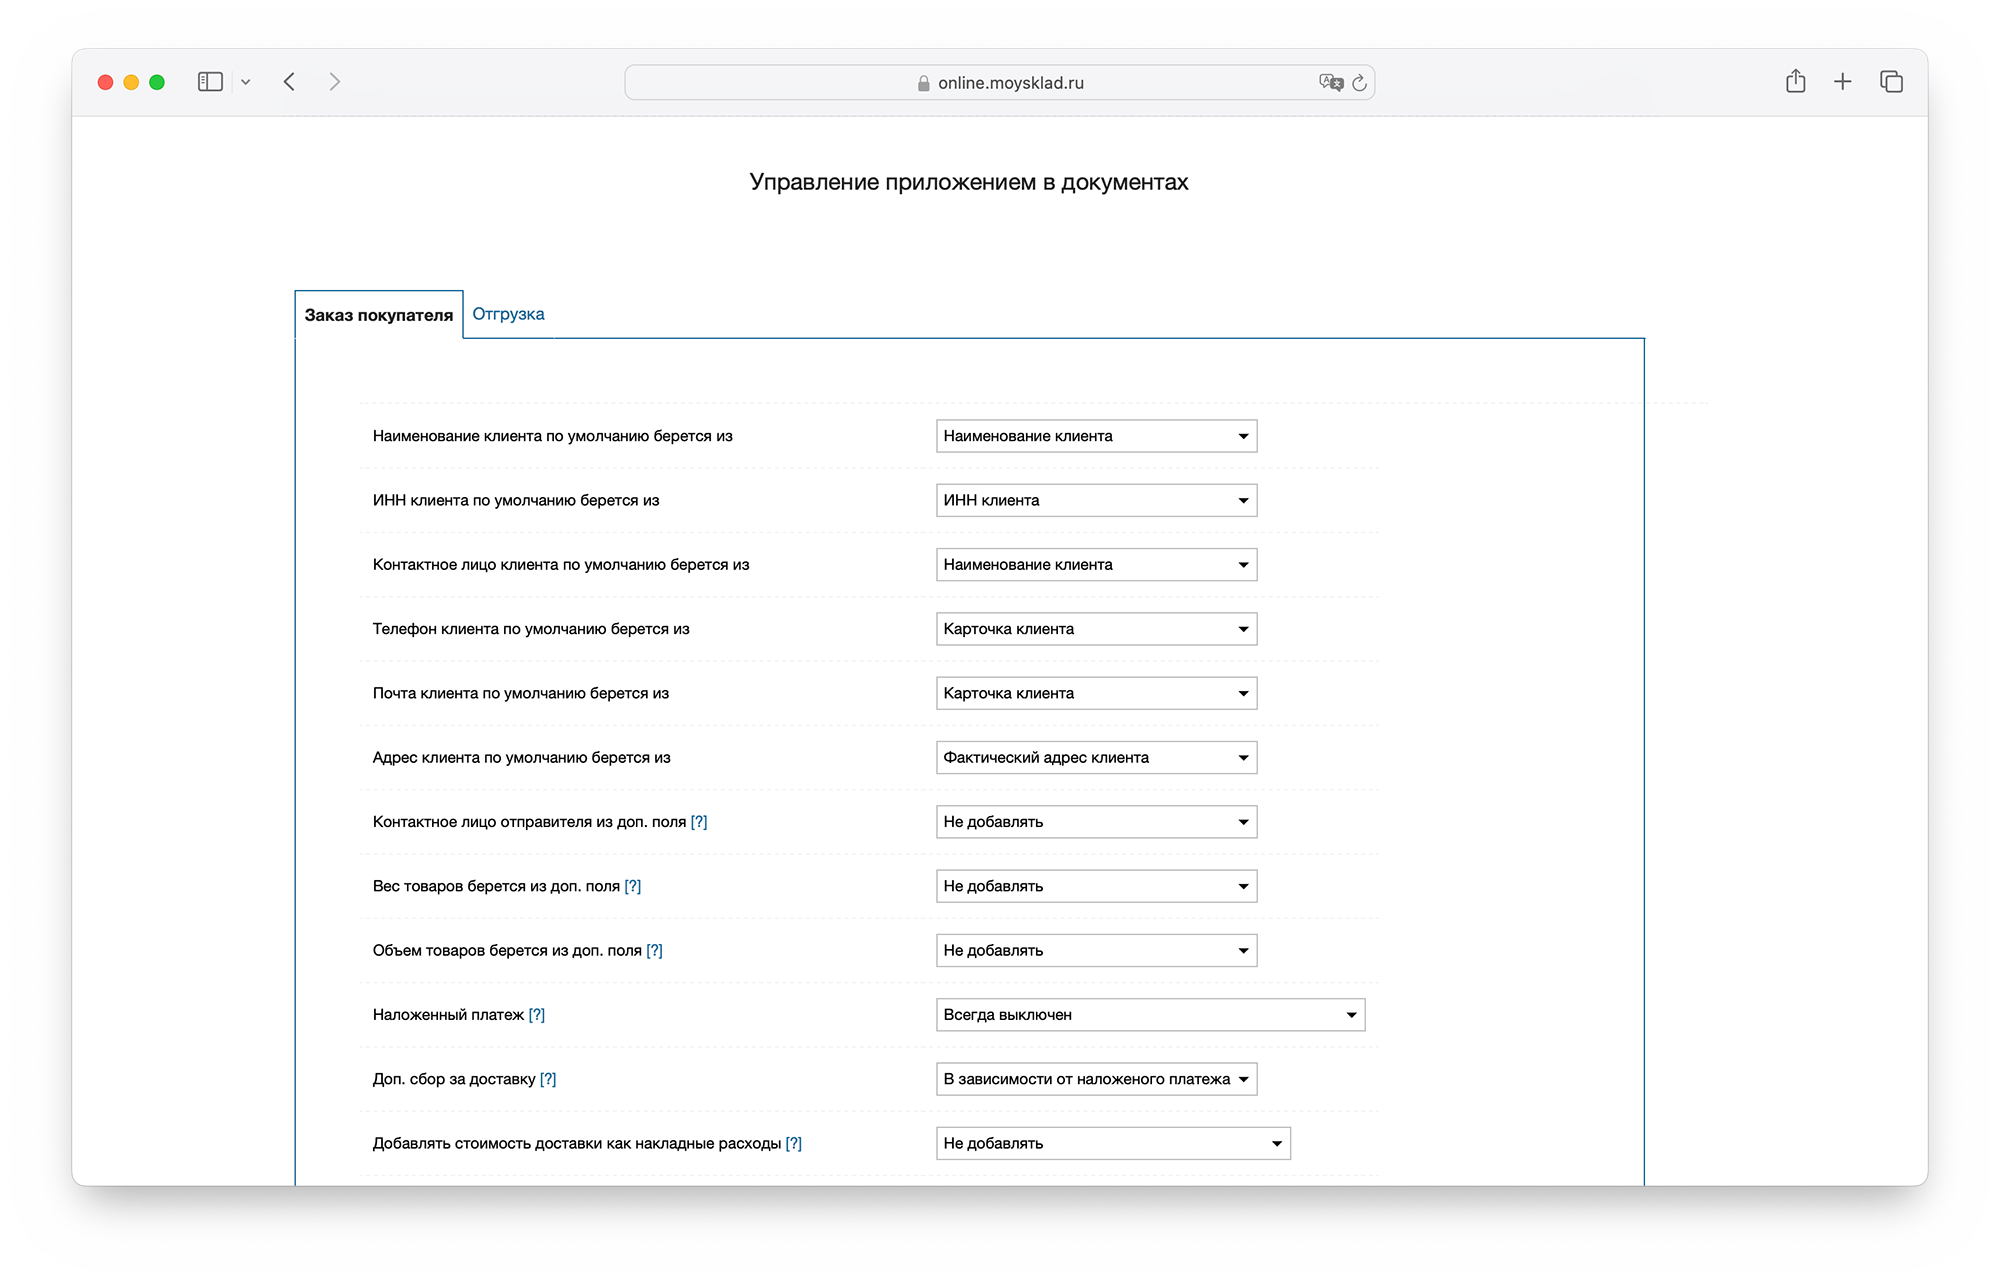Open help link for Контактное лицо отправителя
This screenshot has height=1281, width=2000.
[x=699, y=822]
